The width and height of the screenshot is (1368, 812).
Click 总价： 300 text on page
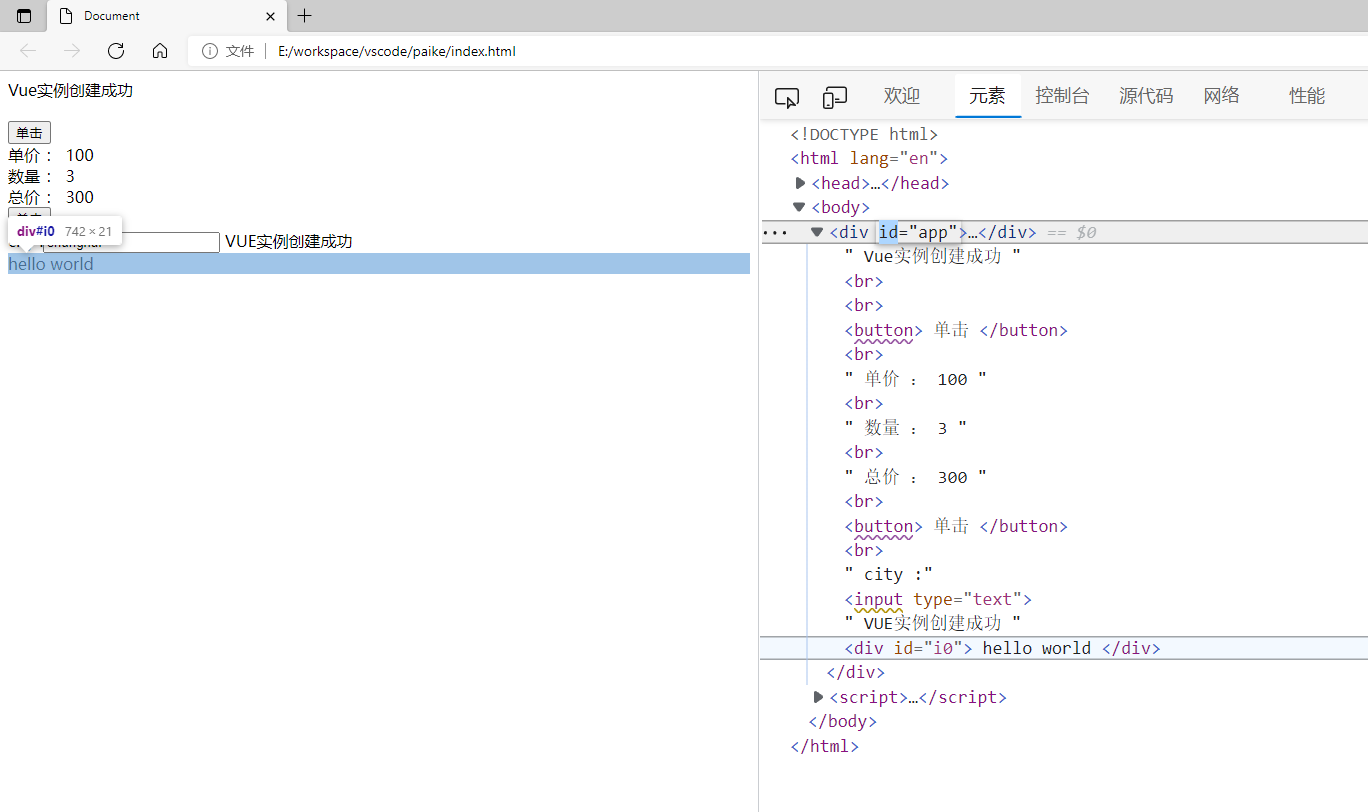pyautogui.click(x=51, y=197)
